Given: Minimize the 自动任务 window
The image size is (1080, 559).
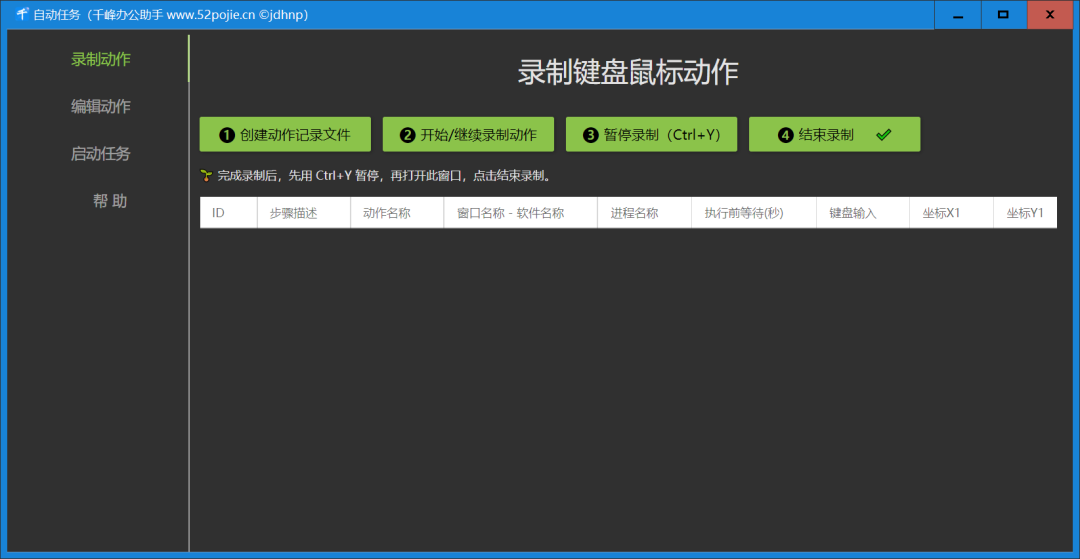Looking at the screenshot, I should [x=957, y=14].
